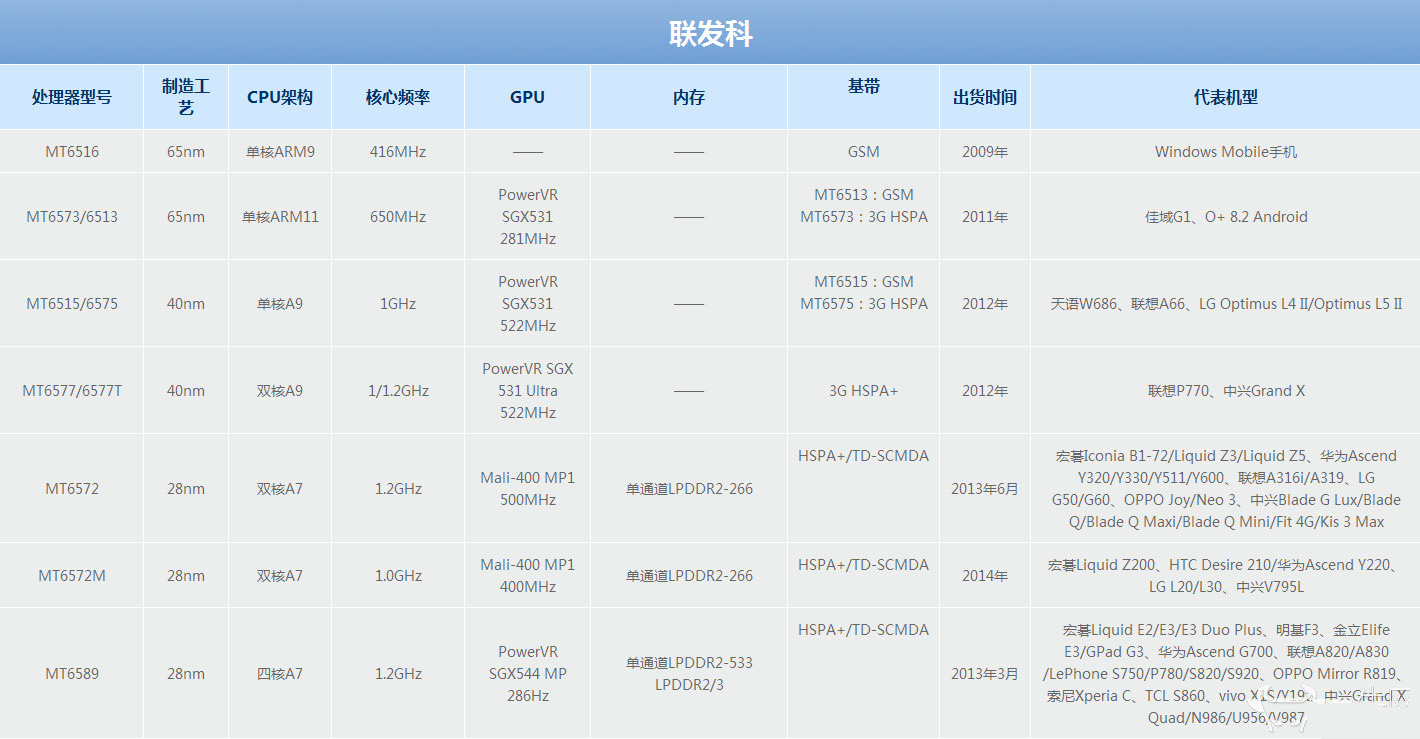Click the Windows Mobile手机 cell
1420x739 pixels.
pos(1225,152)
